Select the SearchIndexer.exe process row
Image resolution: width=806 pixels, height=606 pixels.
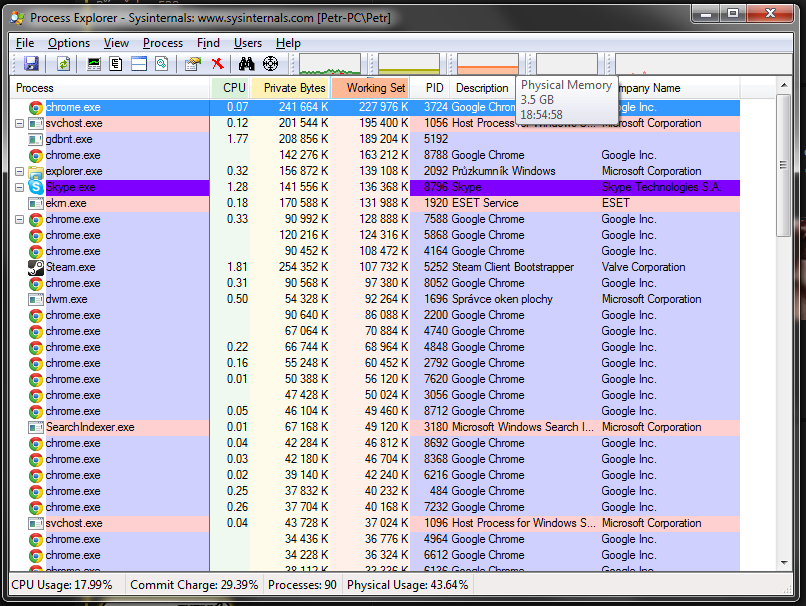[89, 427]
